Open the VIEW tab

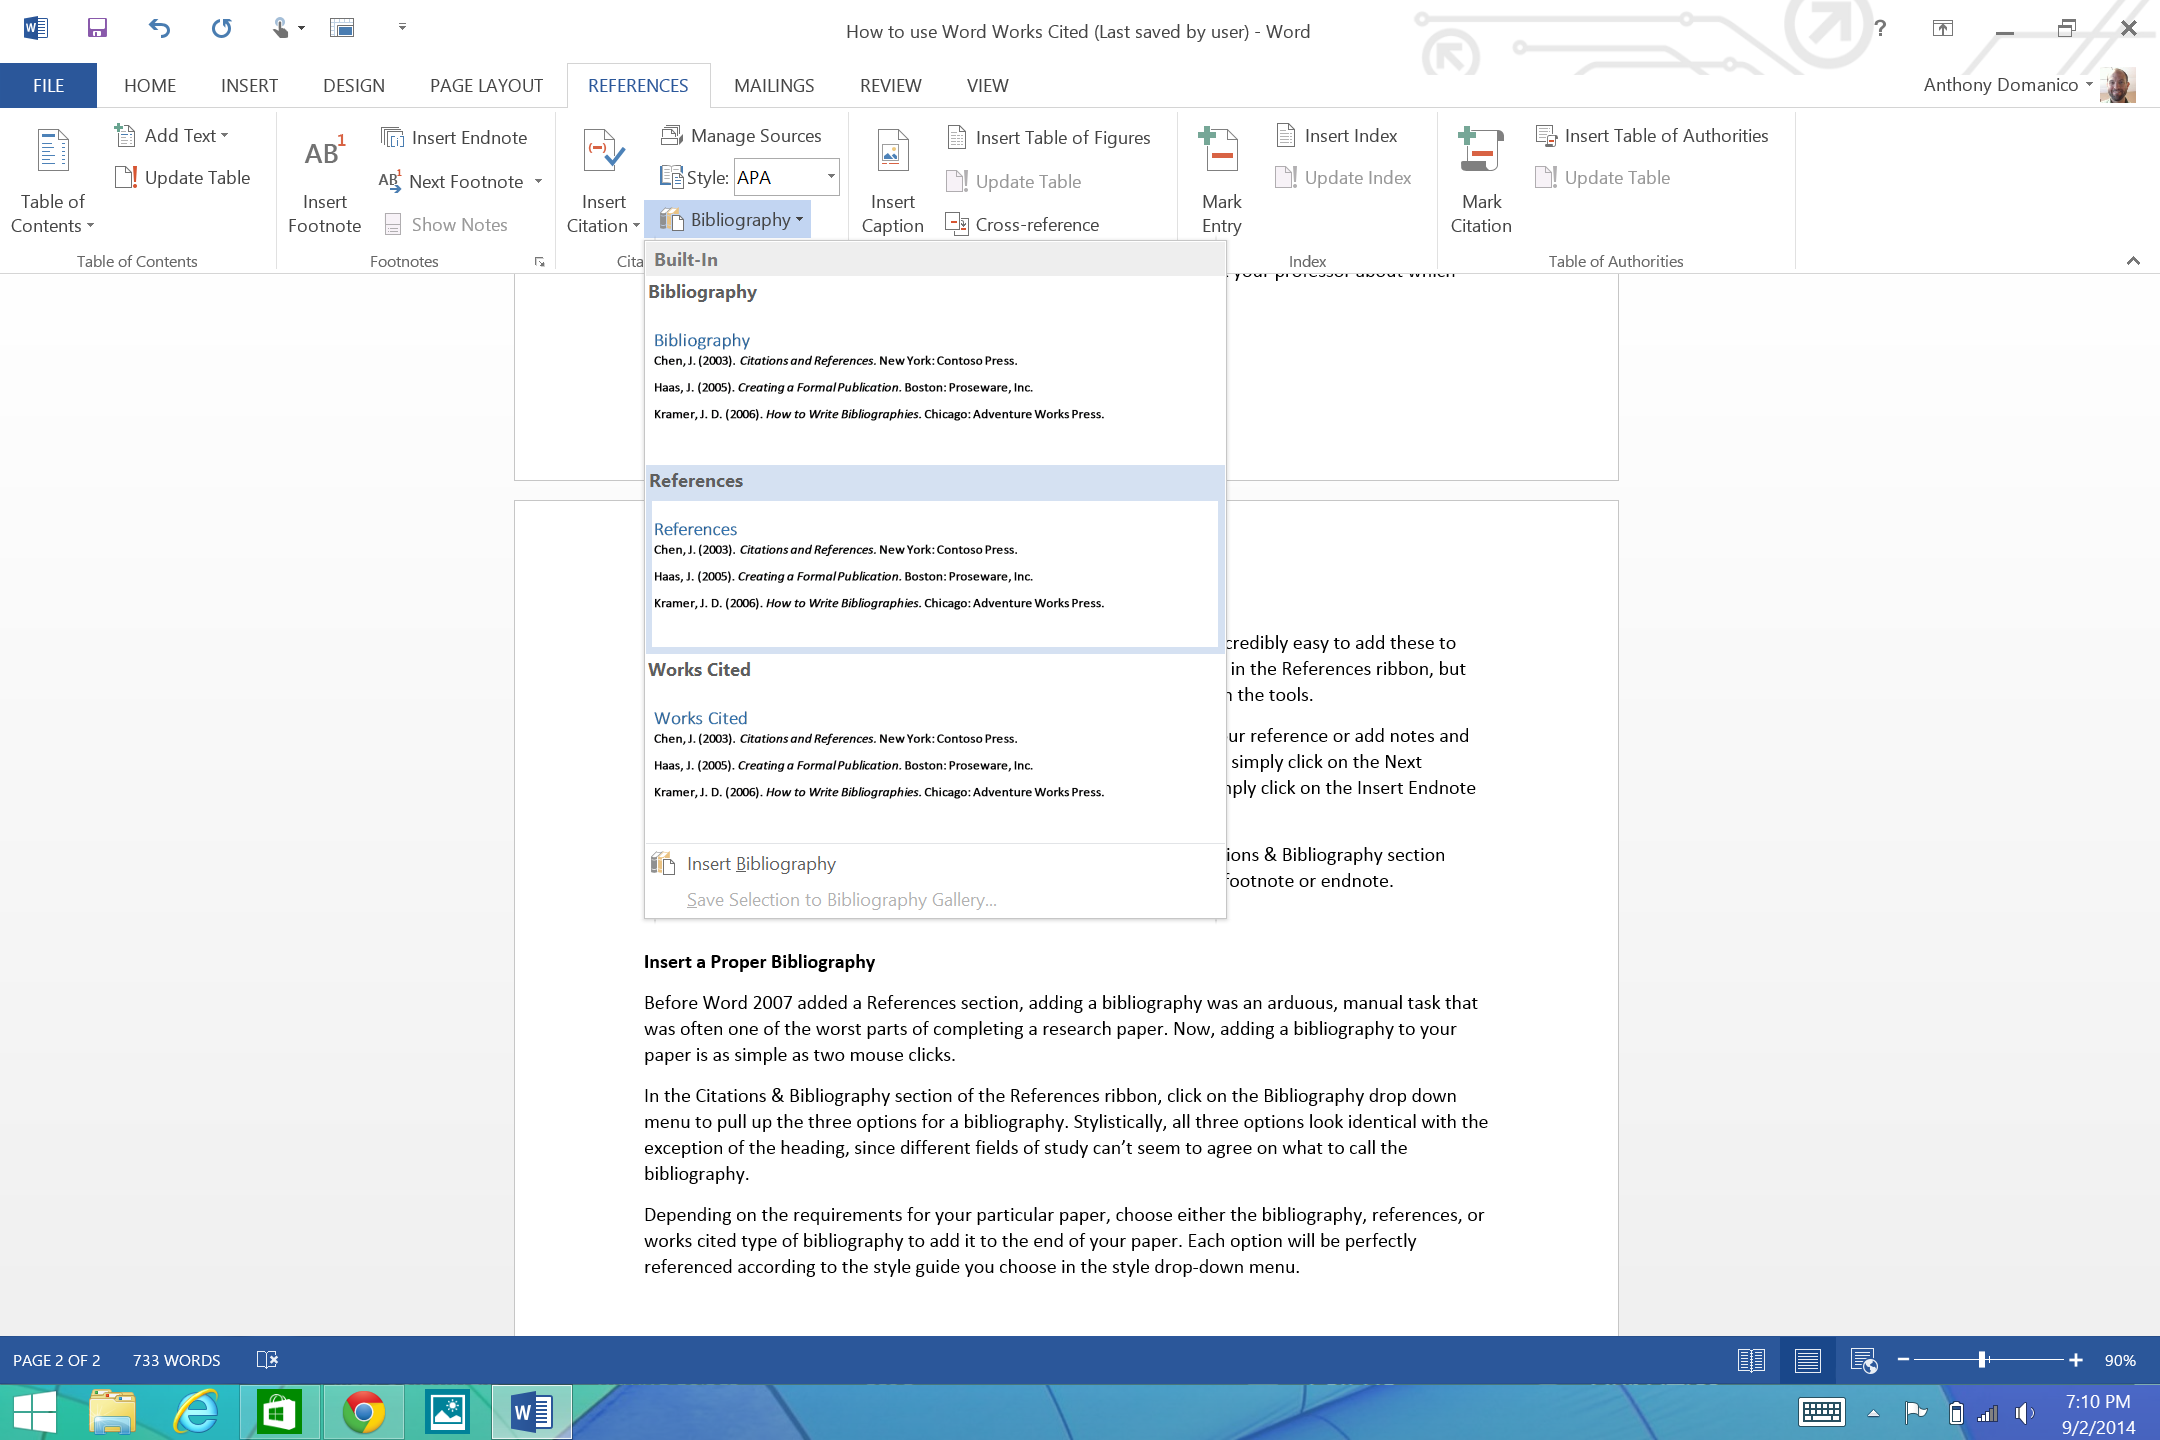[x=987, y=85]
